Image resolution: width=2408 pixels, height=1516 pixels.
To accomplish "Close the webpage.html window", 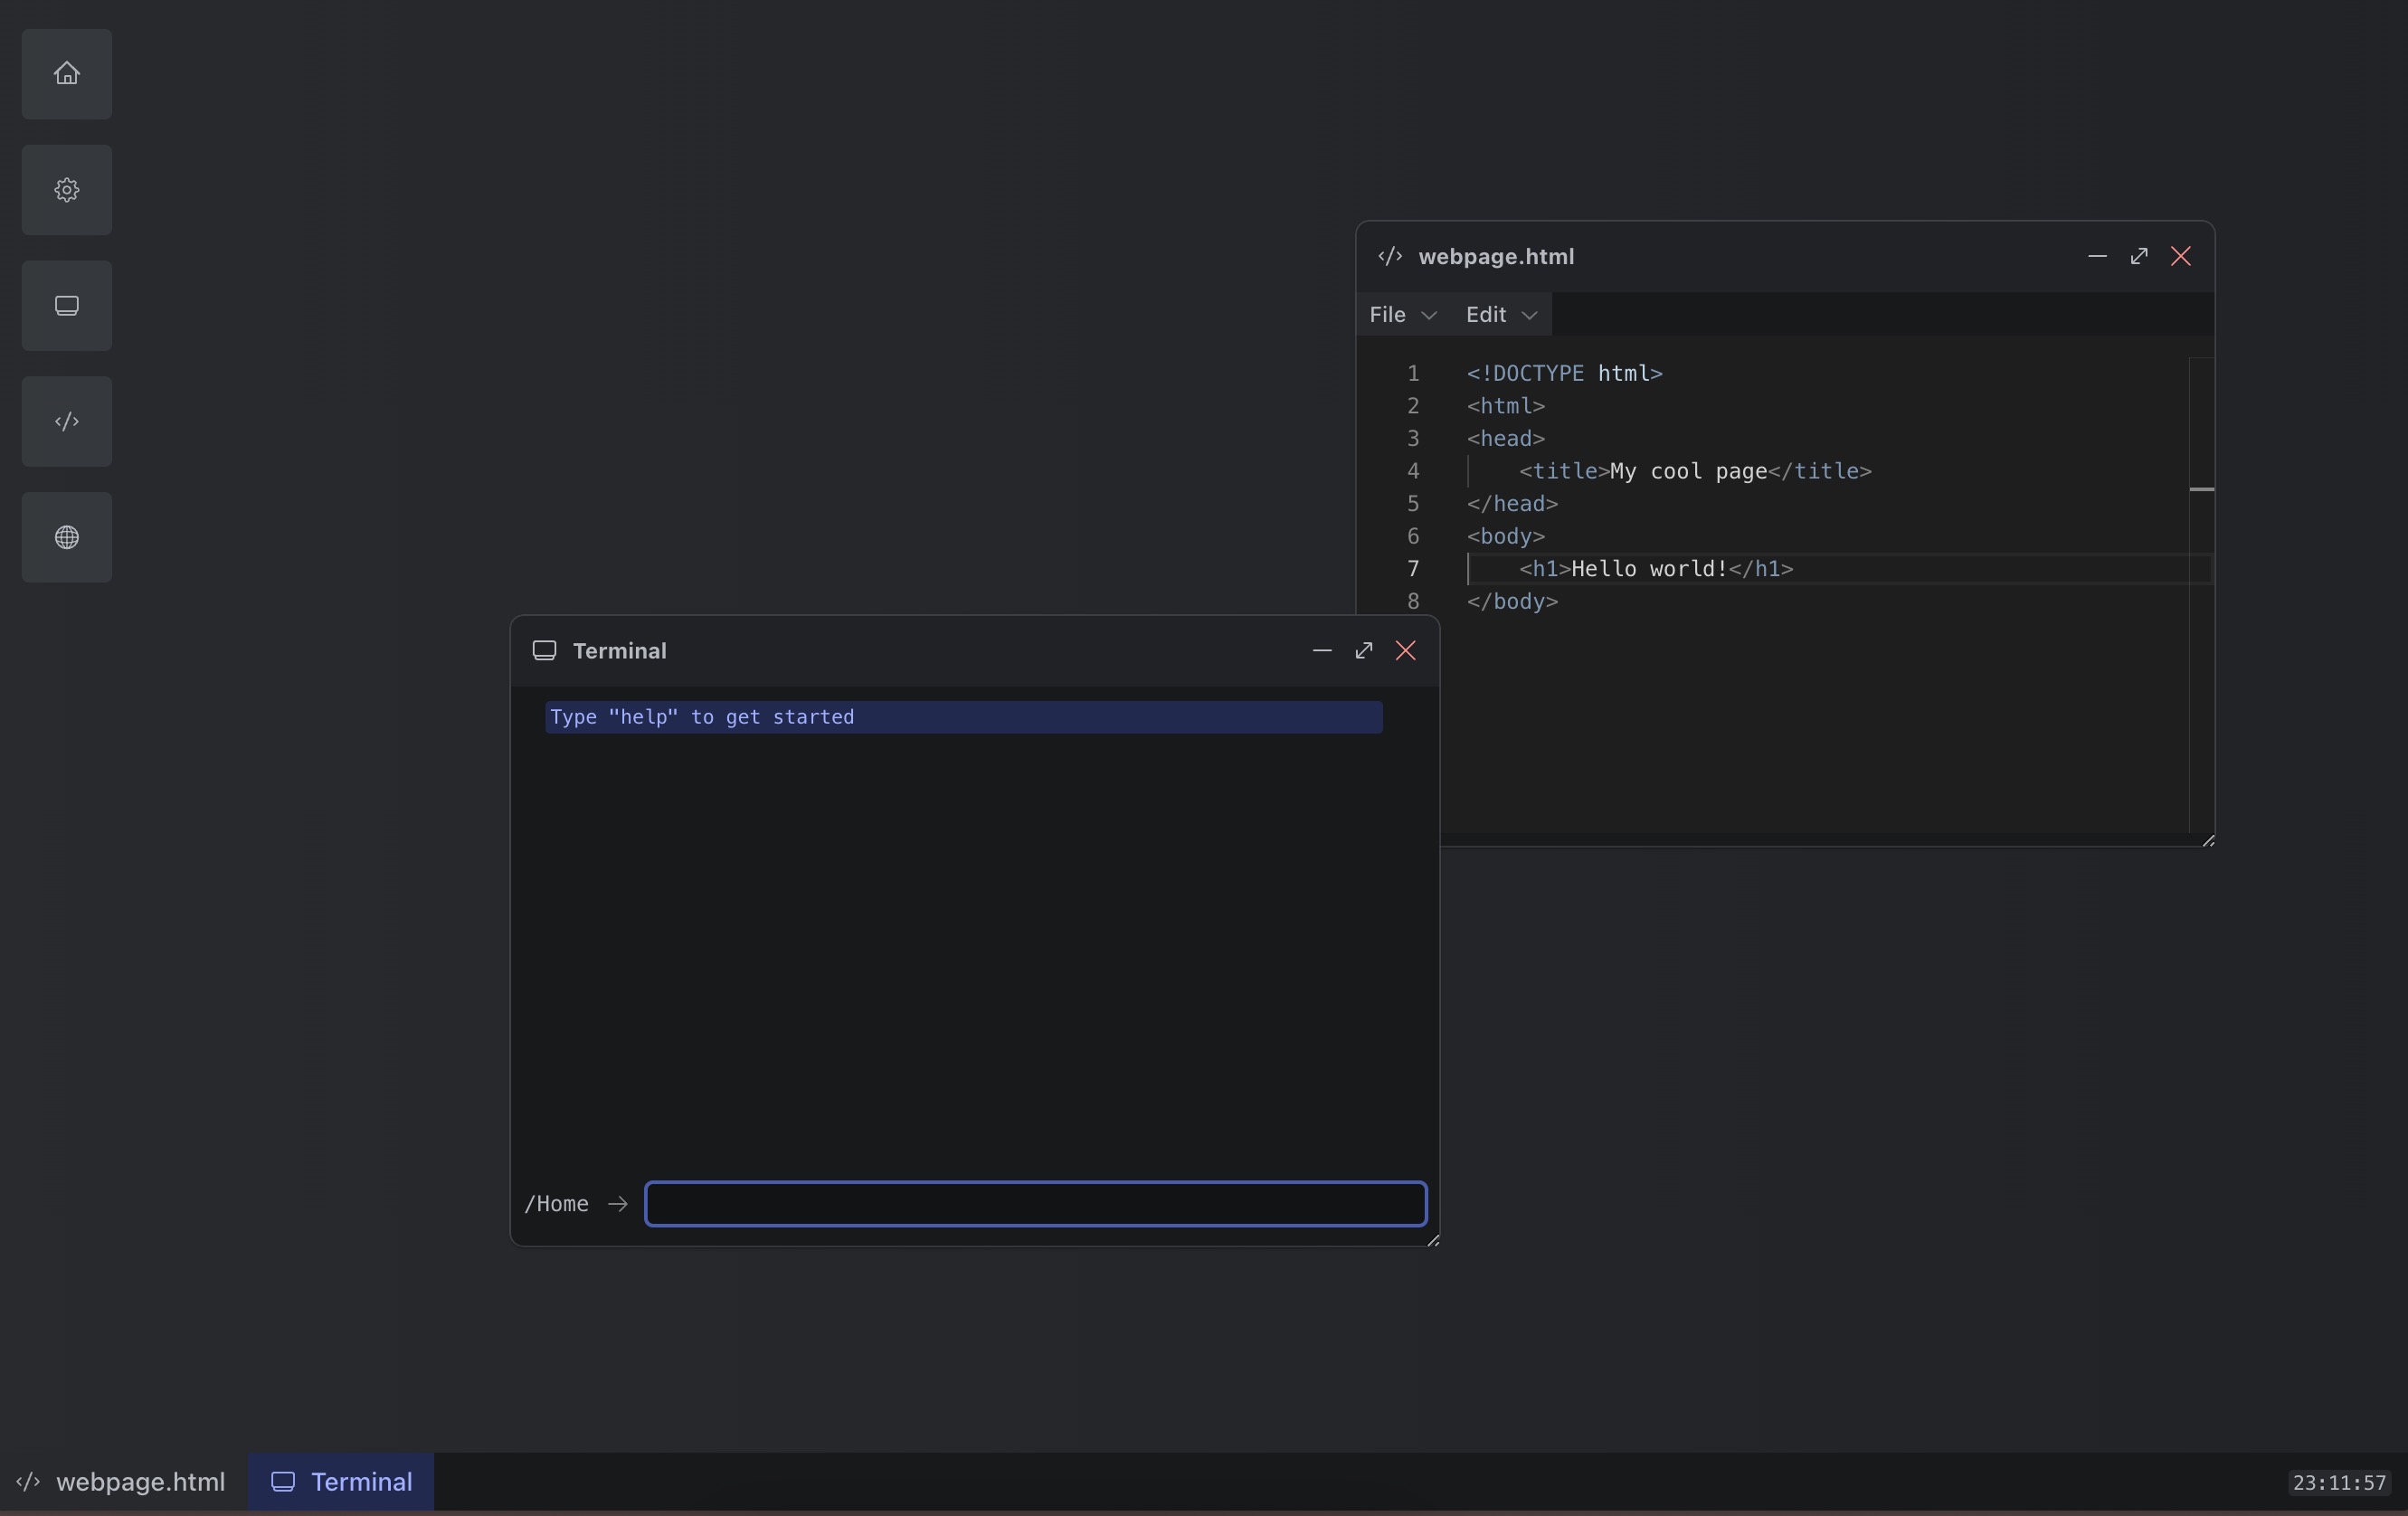I will 2181,257.
